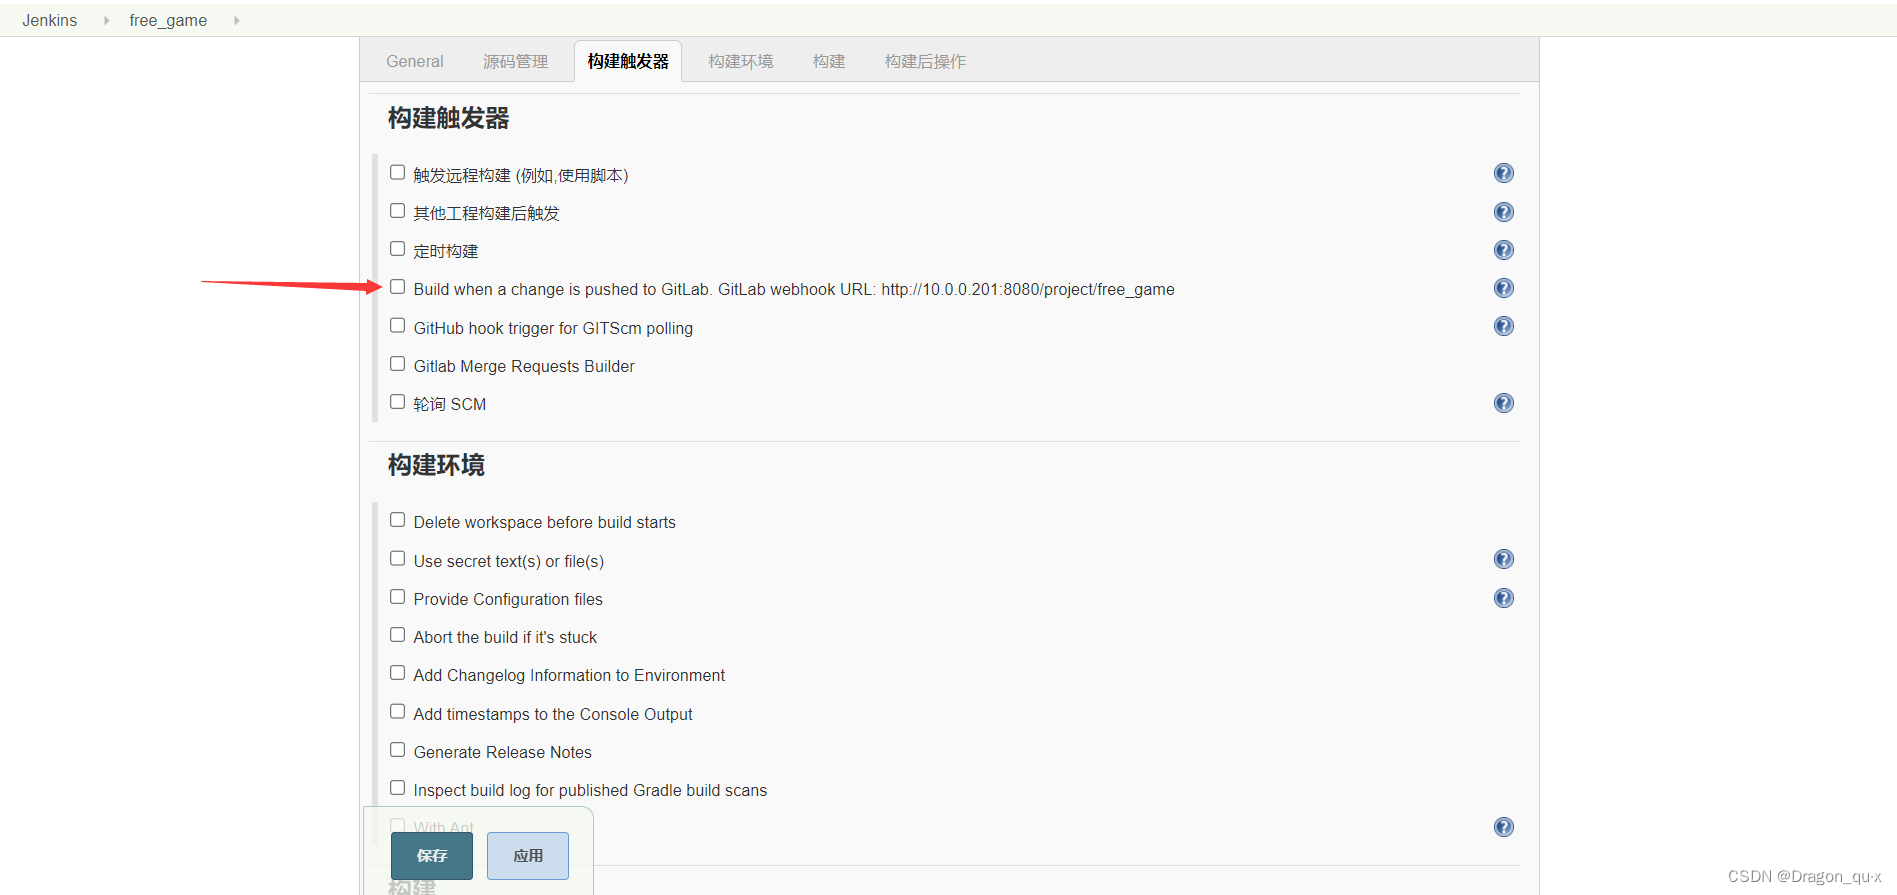
Task: Click the 构建触发器 section heading
Action: coord(449,118)
